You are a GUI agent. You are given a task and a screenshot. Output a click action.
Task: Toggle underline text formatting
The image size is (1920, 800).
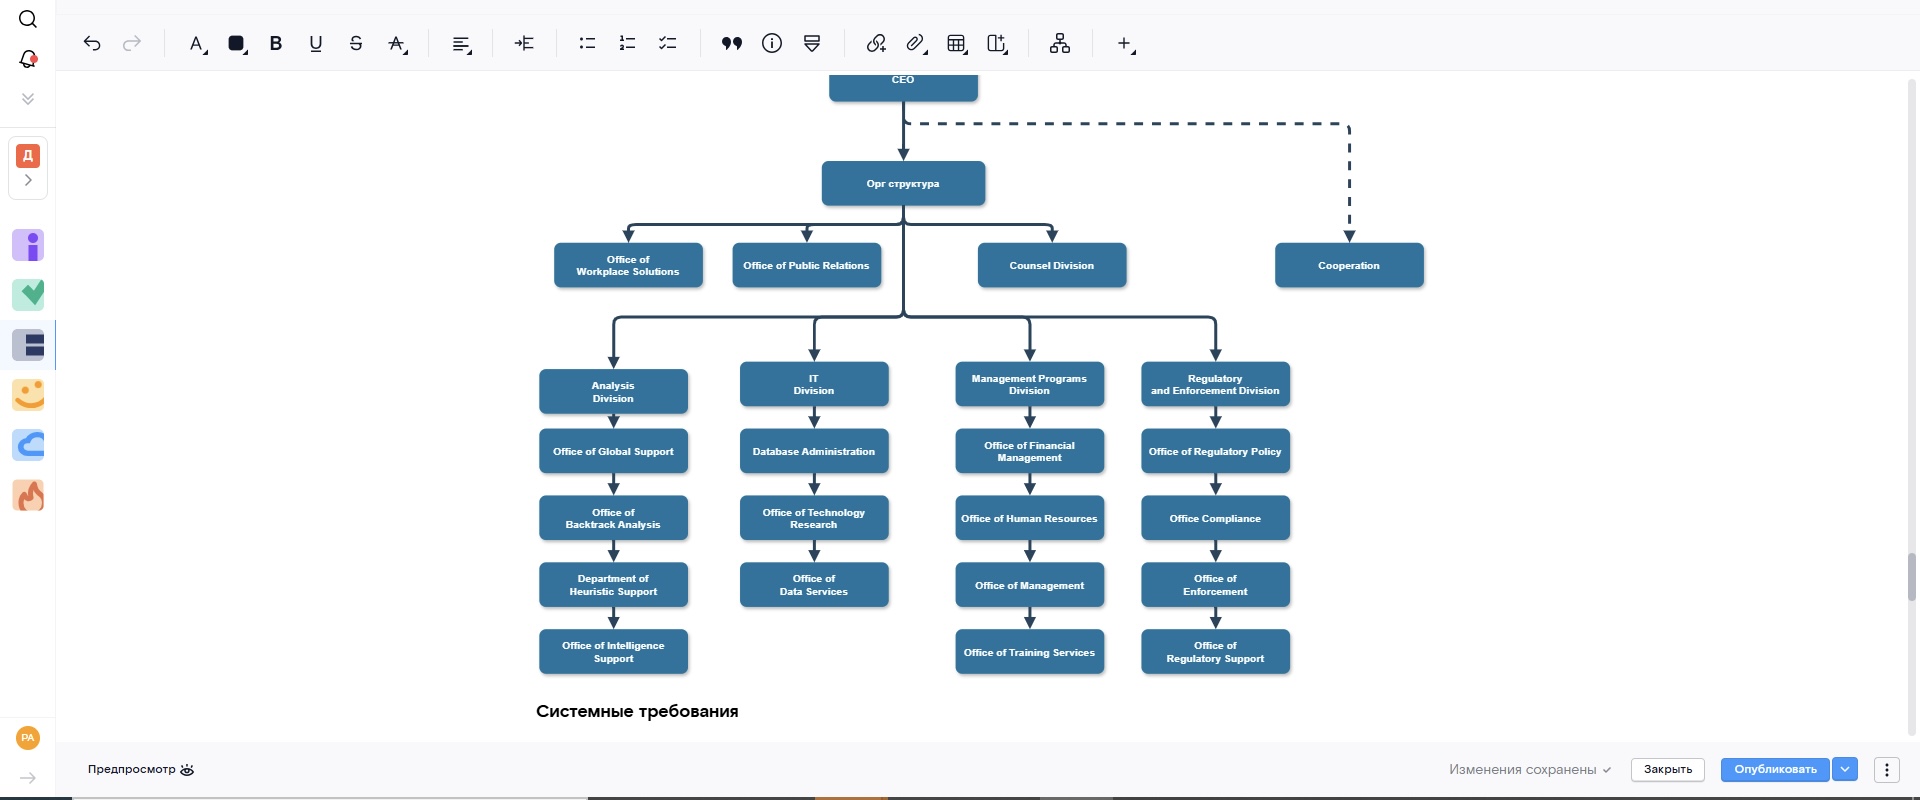tap(316, 43)
